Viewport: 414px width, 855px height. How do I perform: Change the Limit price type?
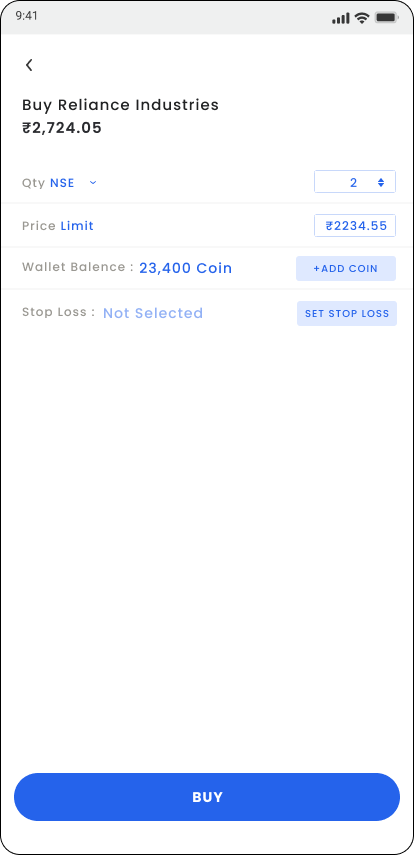pos(77,226)
